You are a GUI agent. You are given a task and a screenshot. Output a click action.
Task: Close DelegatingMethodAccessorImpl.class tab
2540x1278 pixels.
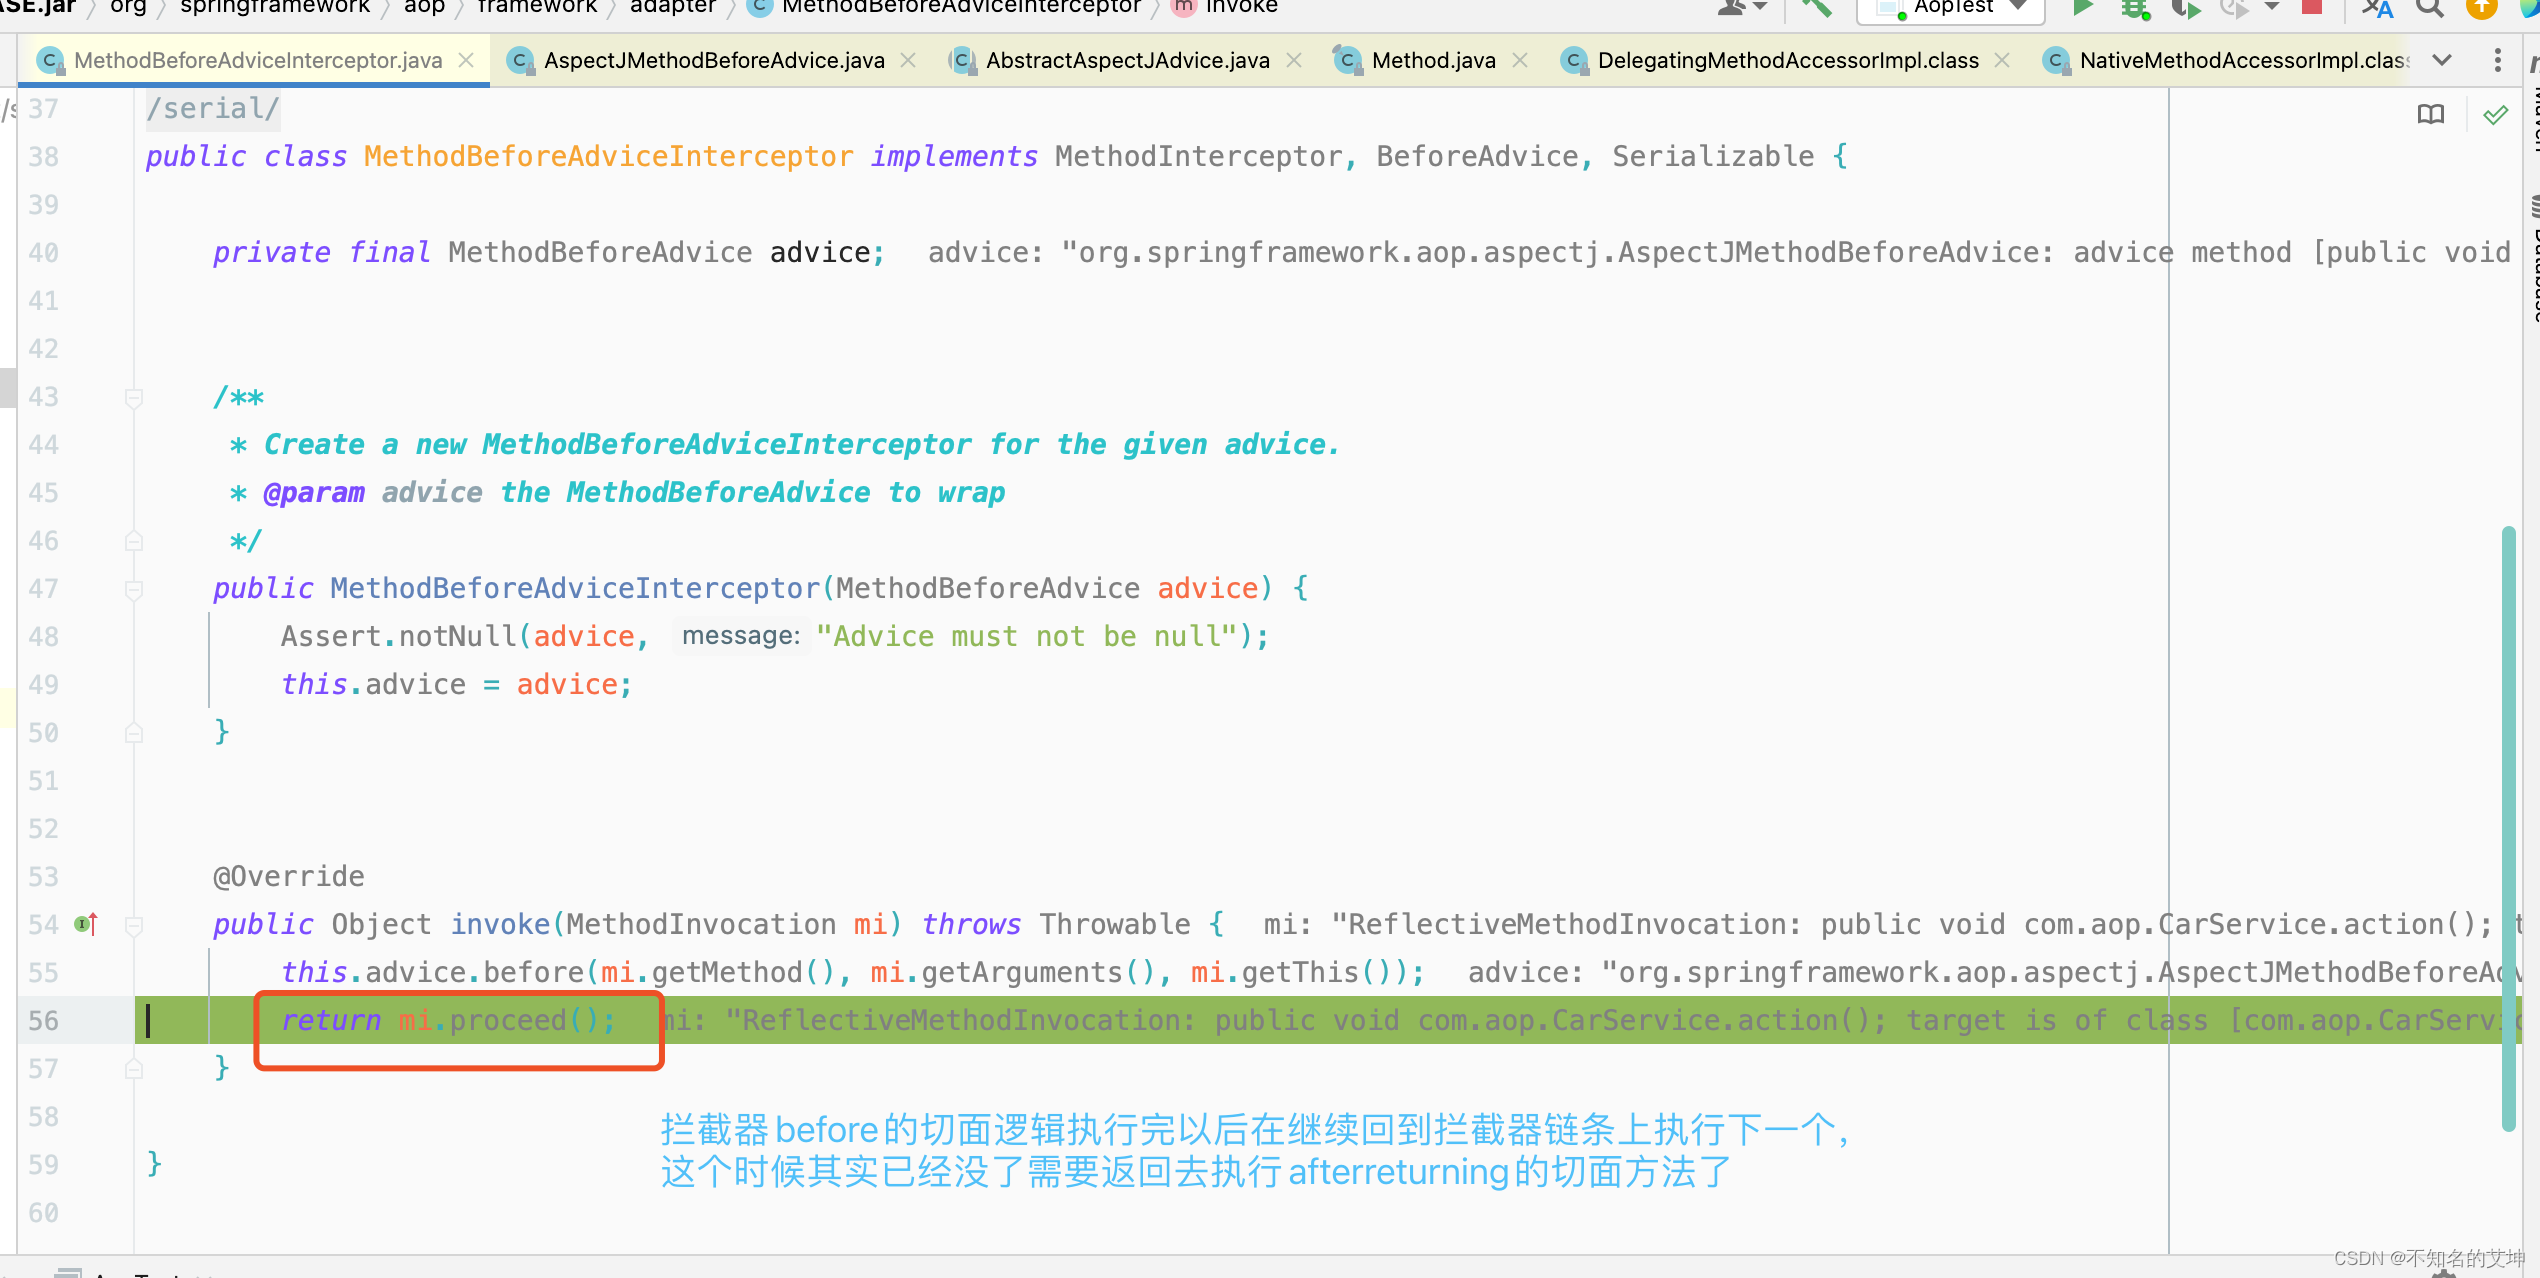click(x=2002, y=60)
